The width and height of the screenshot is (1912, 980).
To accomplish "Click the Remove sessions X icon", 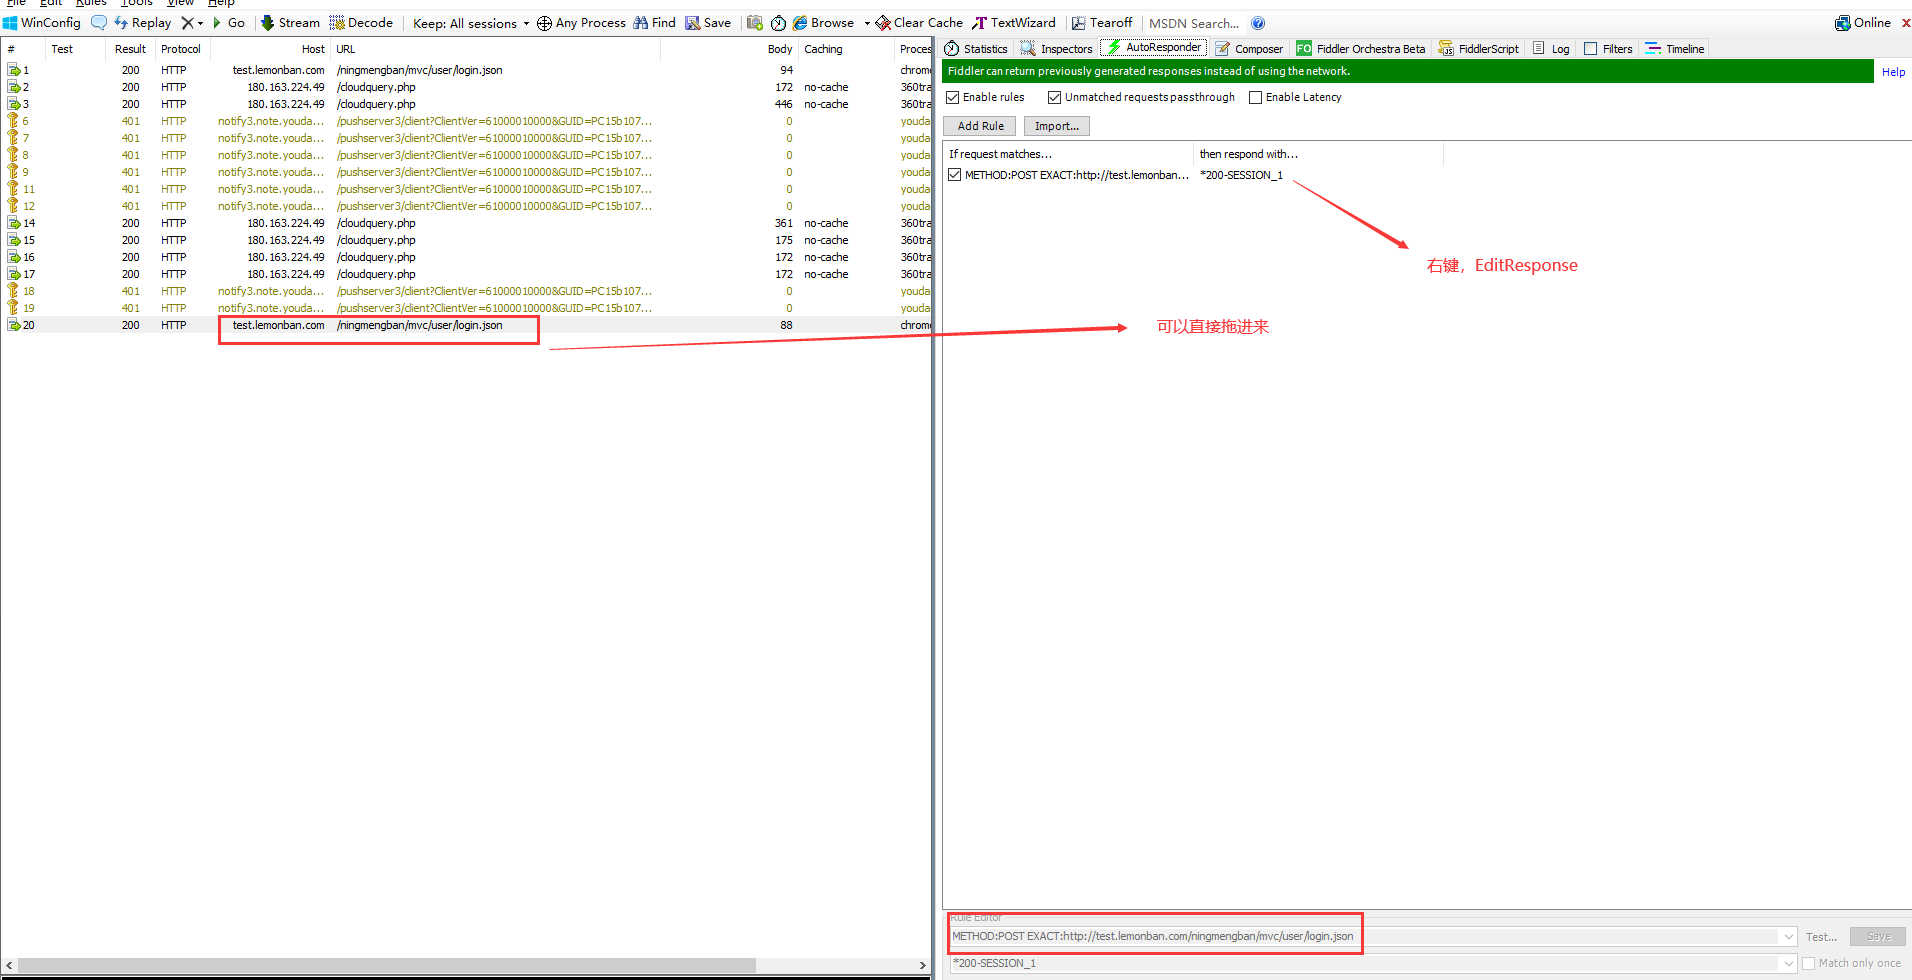I will point(186,23).
